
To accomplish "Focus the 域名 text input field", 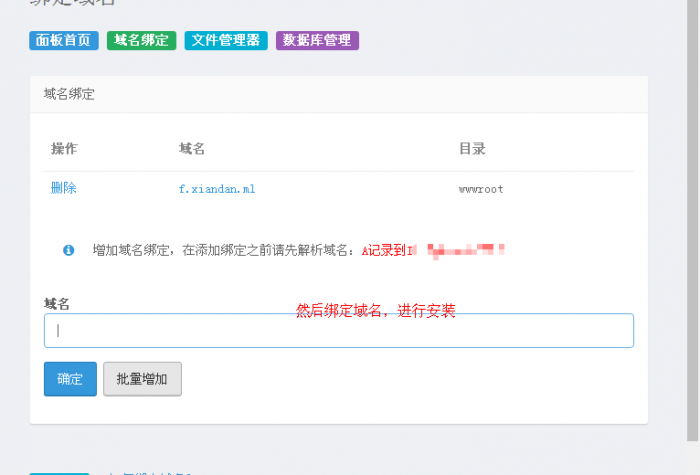I will click(x=338, y=331).
